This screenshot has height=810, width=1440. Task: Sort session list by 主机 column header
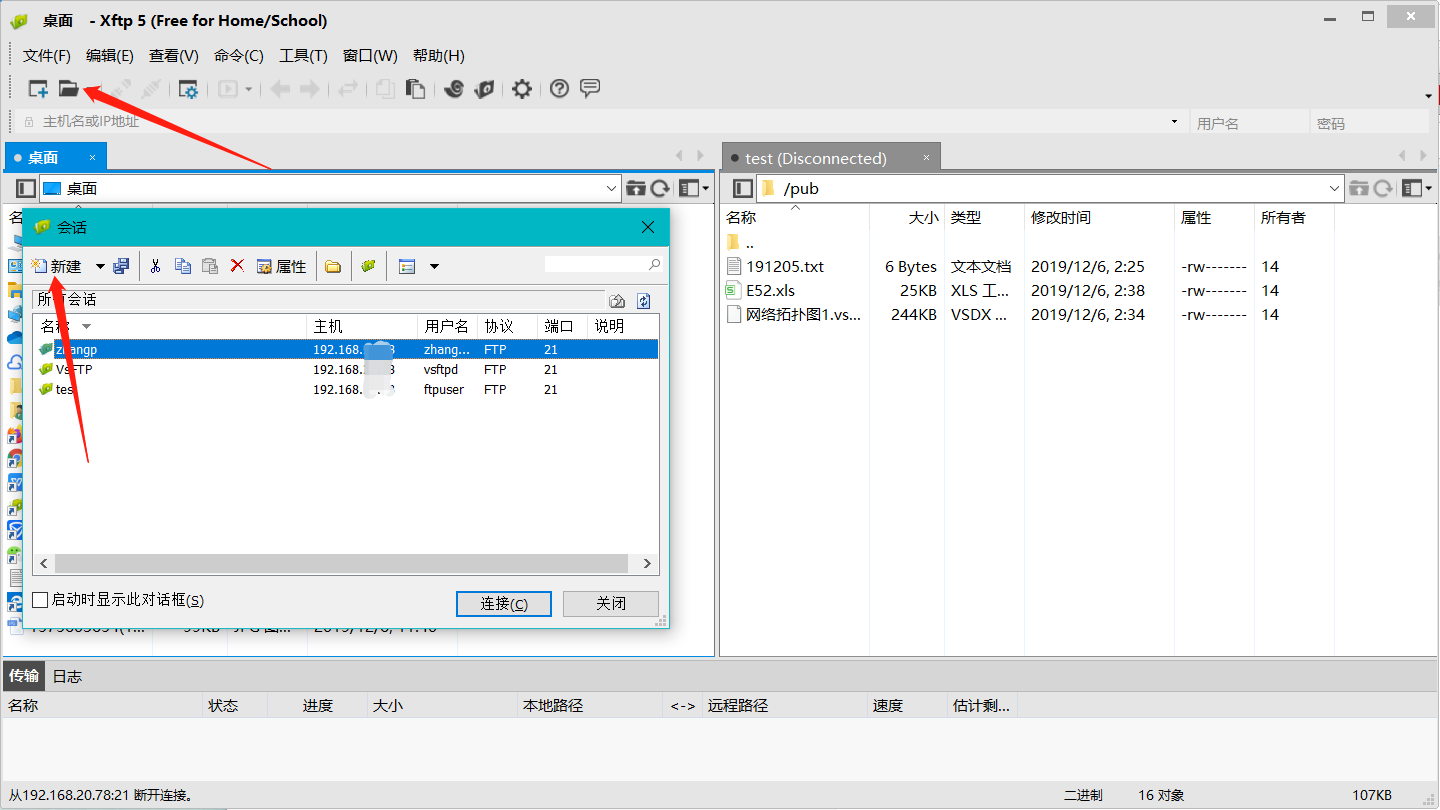tap(362, 326)
